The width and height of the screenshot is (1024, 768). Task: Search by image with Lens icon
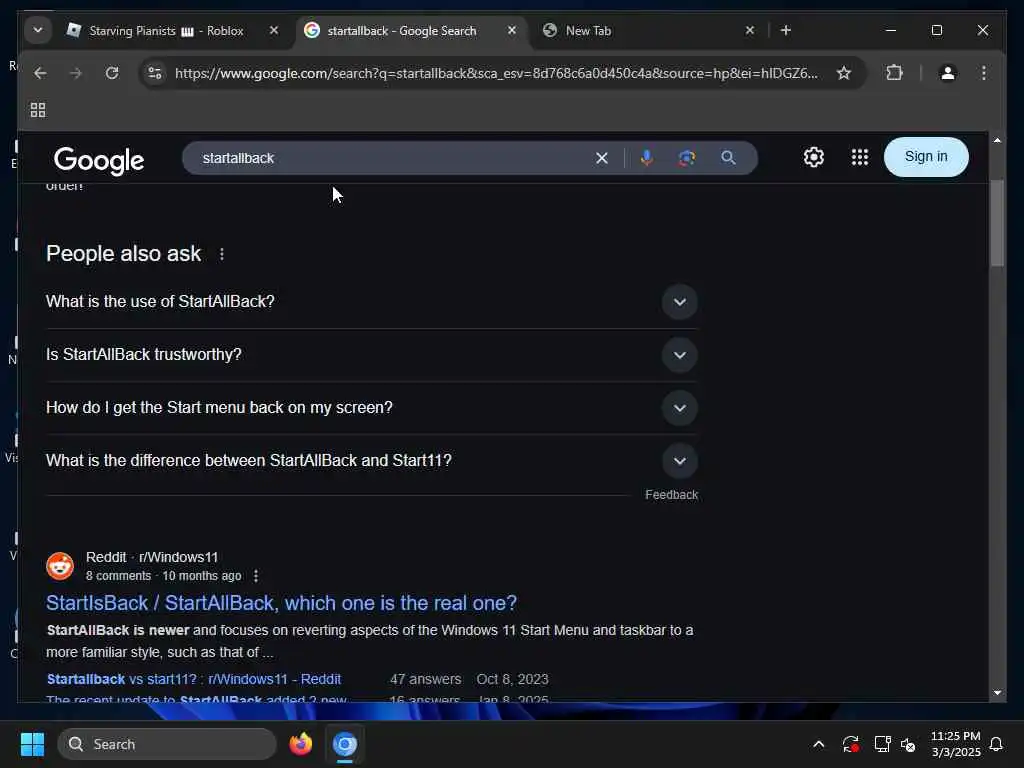point(686,158)
